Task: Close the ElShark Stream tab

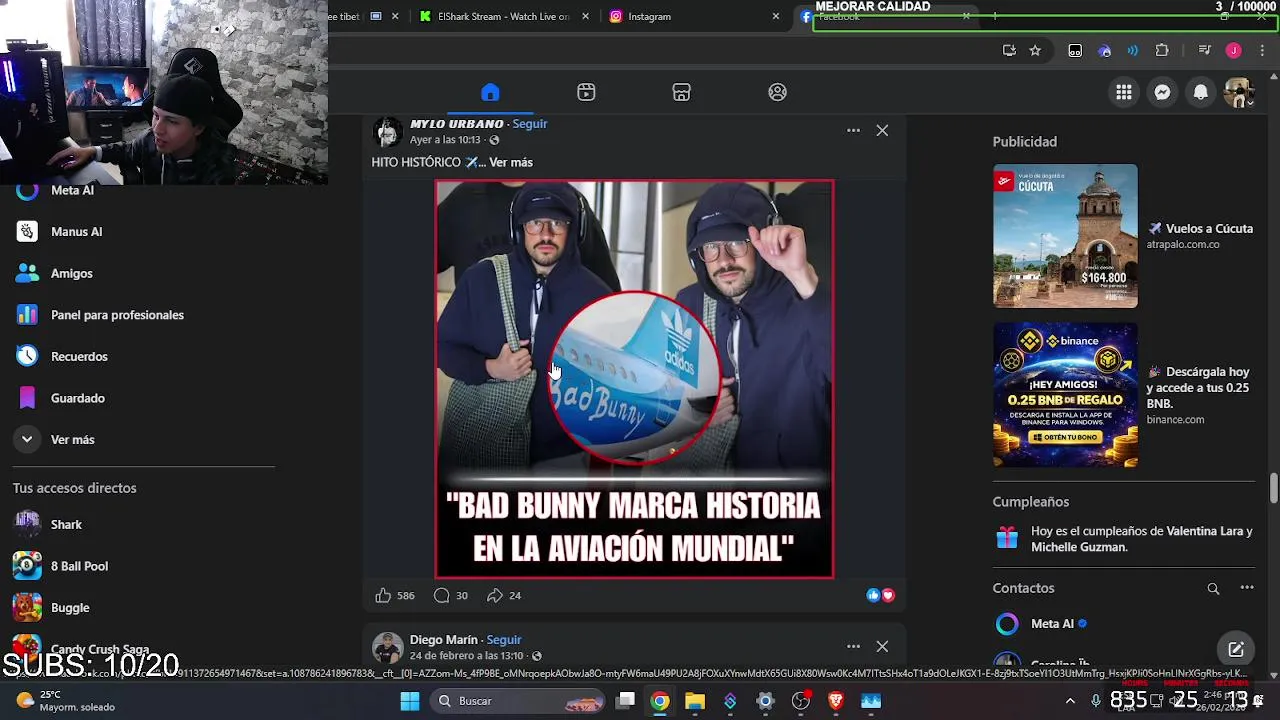Action: tap(585, 16)
